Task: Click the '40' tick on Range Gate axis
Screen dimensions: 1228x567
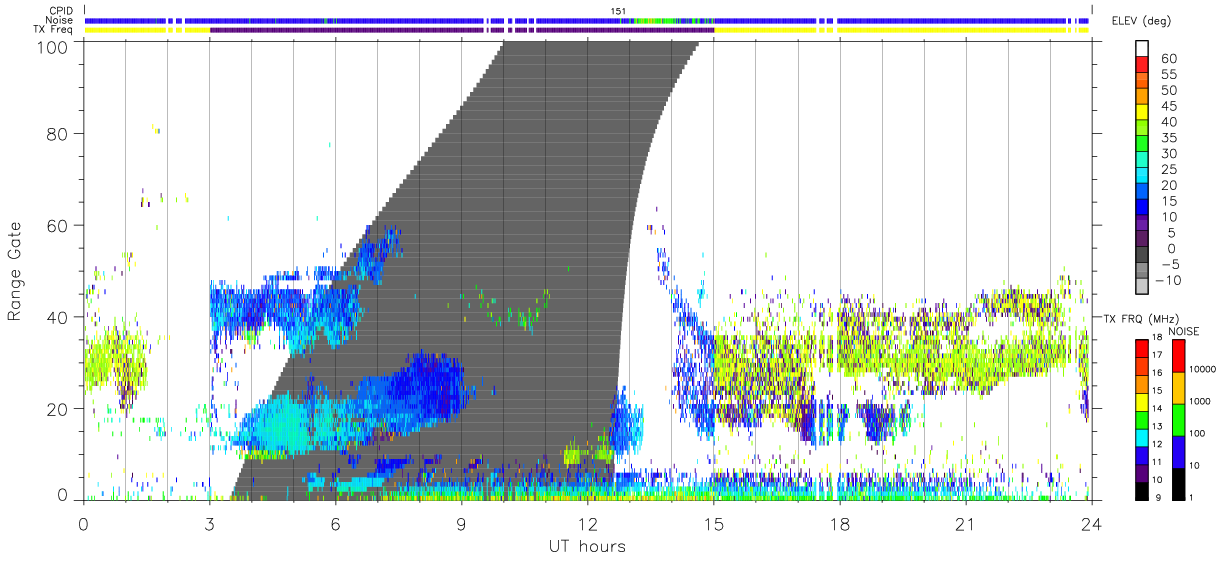Action: (x=58, y=317)
